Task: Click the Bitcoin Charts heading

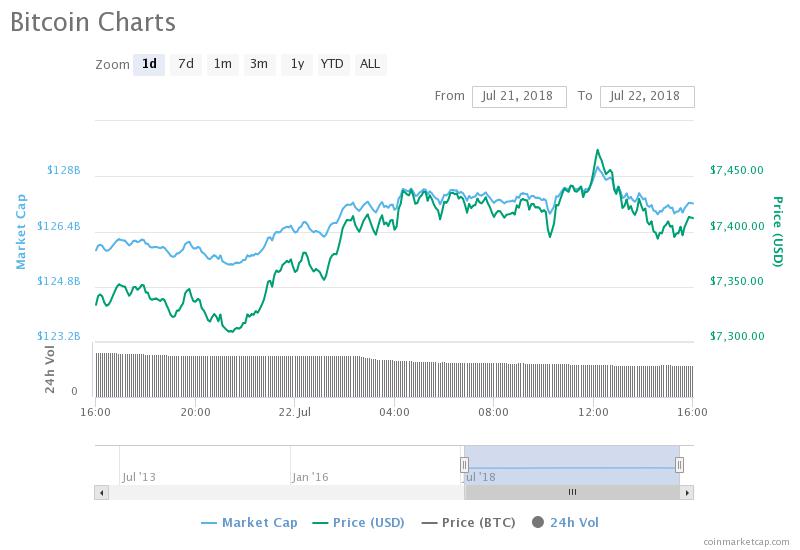Action: click(93, 22)
